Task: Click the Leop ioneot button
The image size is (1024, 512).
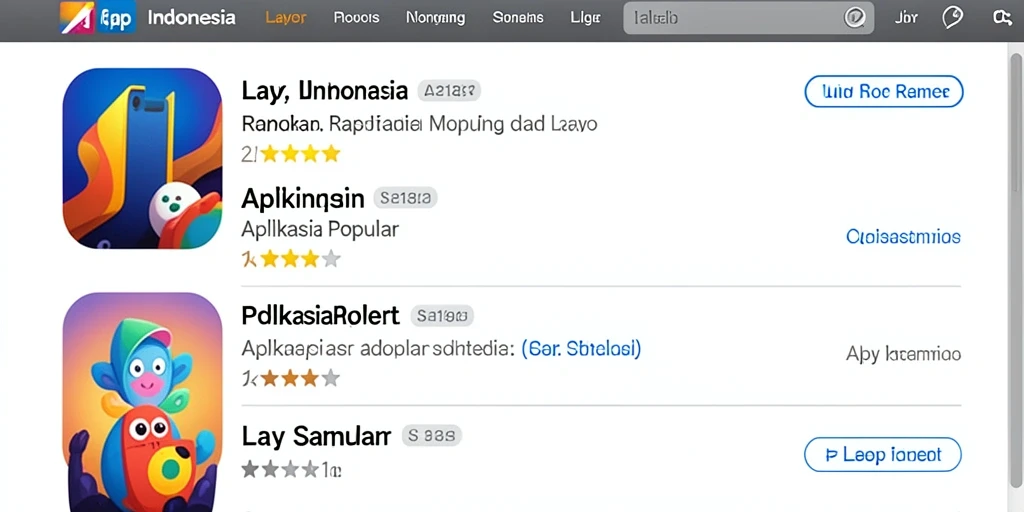Action: [883, 455]
